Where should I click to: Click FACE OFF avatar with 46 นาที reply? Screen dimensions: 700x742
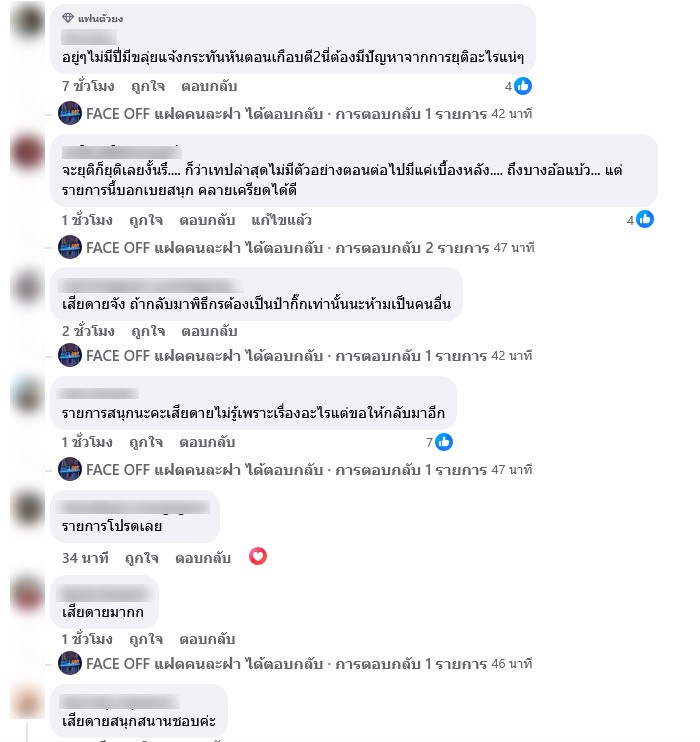[x=70, y=663]
